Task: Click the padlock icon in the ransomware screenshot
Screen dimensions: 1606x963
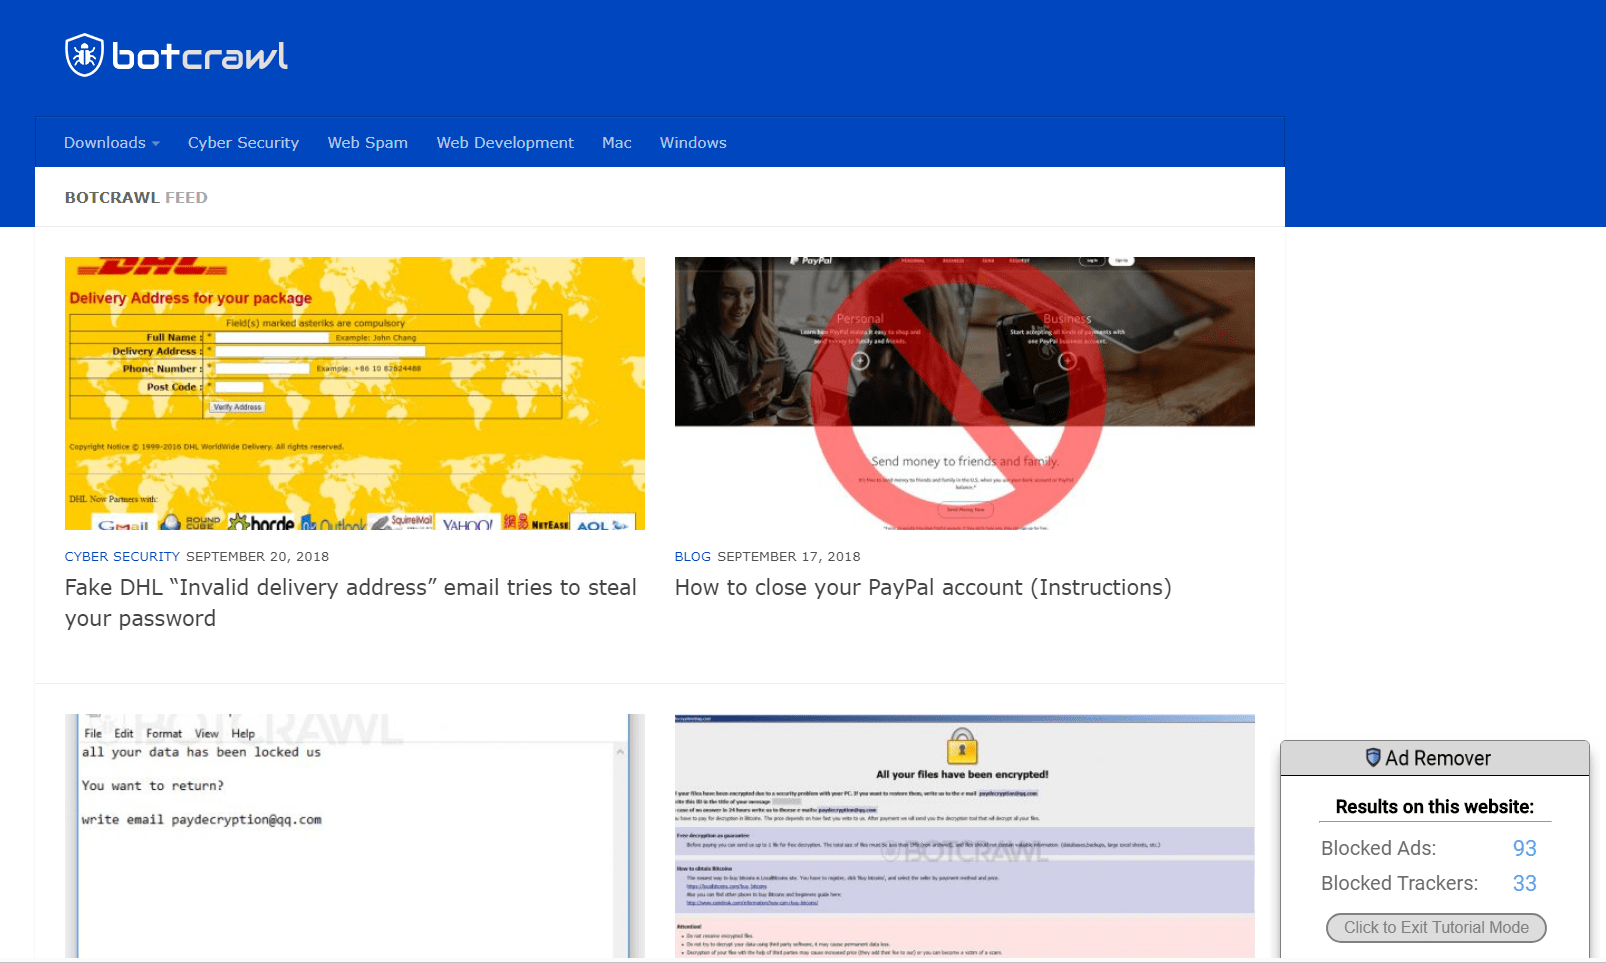Action: click(x=964, y=748)
